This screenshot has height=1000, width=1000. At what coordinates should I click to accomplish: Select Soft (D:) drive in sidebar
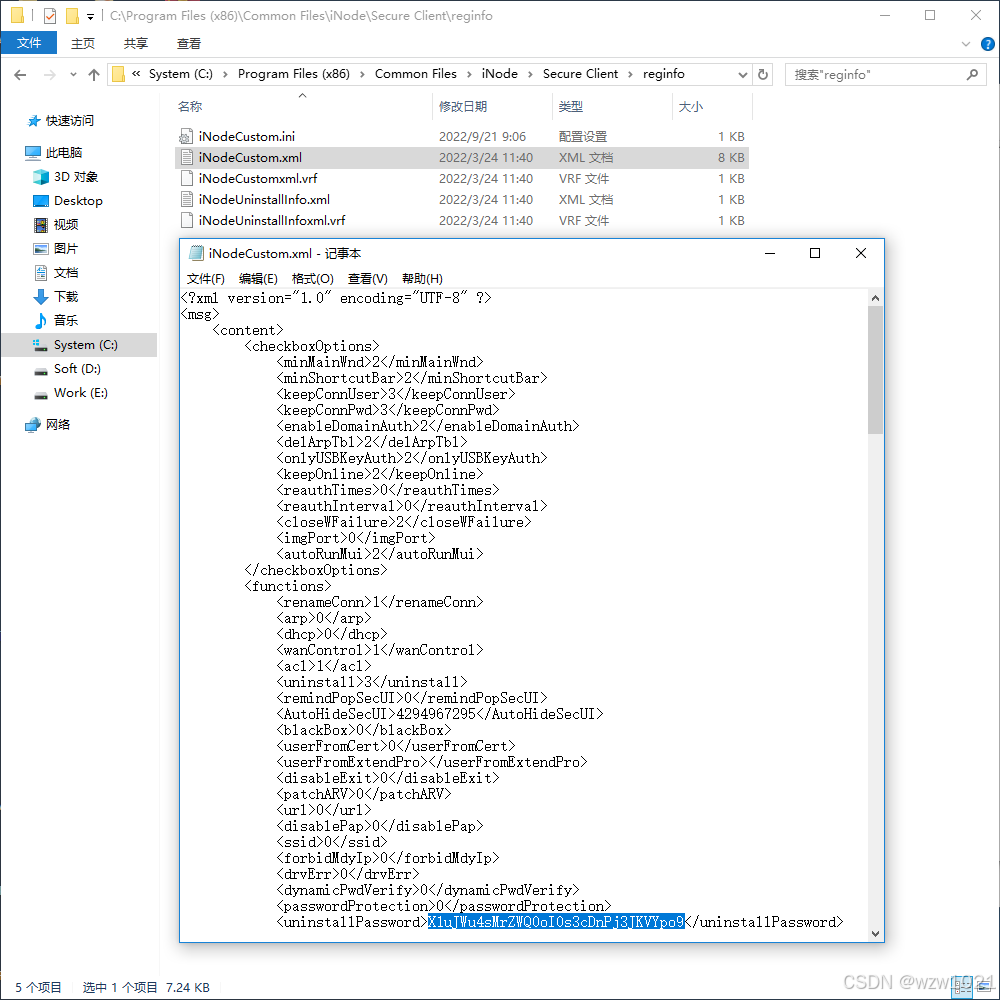pyautogui.click(x=67, y=369)
